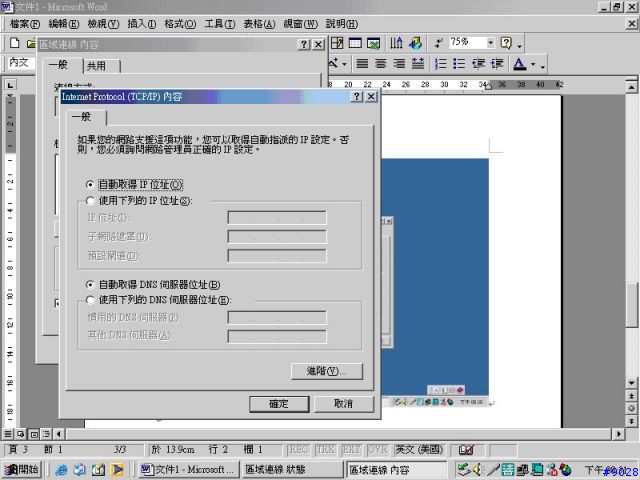Click the Word vertical scrollbar thumb
This screenshot has width=640, height=480.
pyautogui.click(x=631, y=304)
